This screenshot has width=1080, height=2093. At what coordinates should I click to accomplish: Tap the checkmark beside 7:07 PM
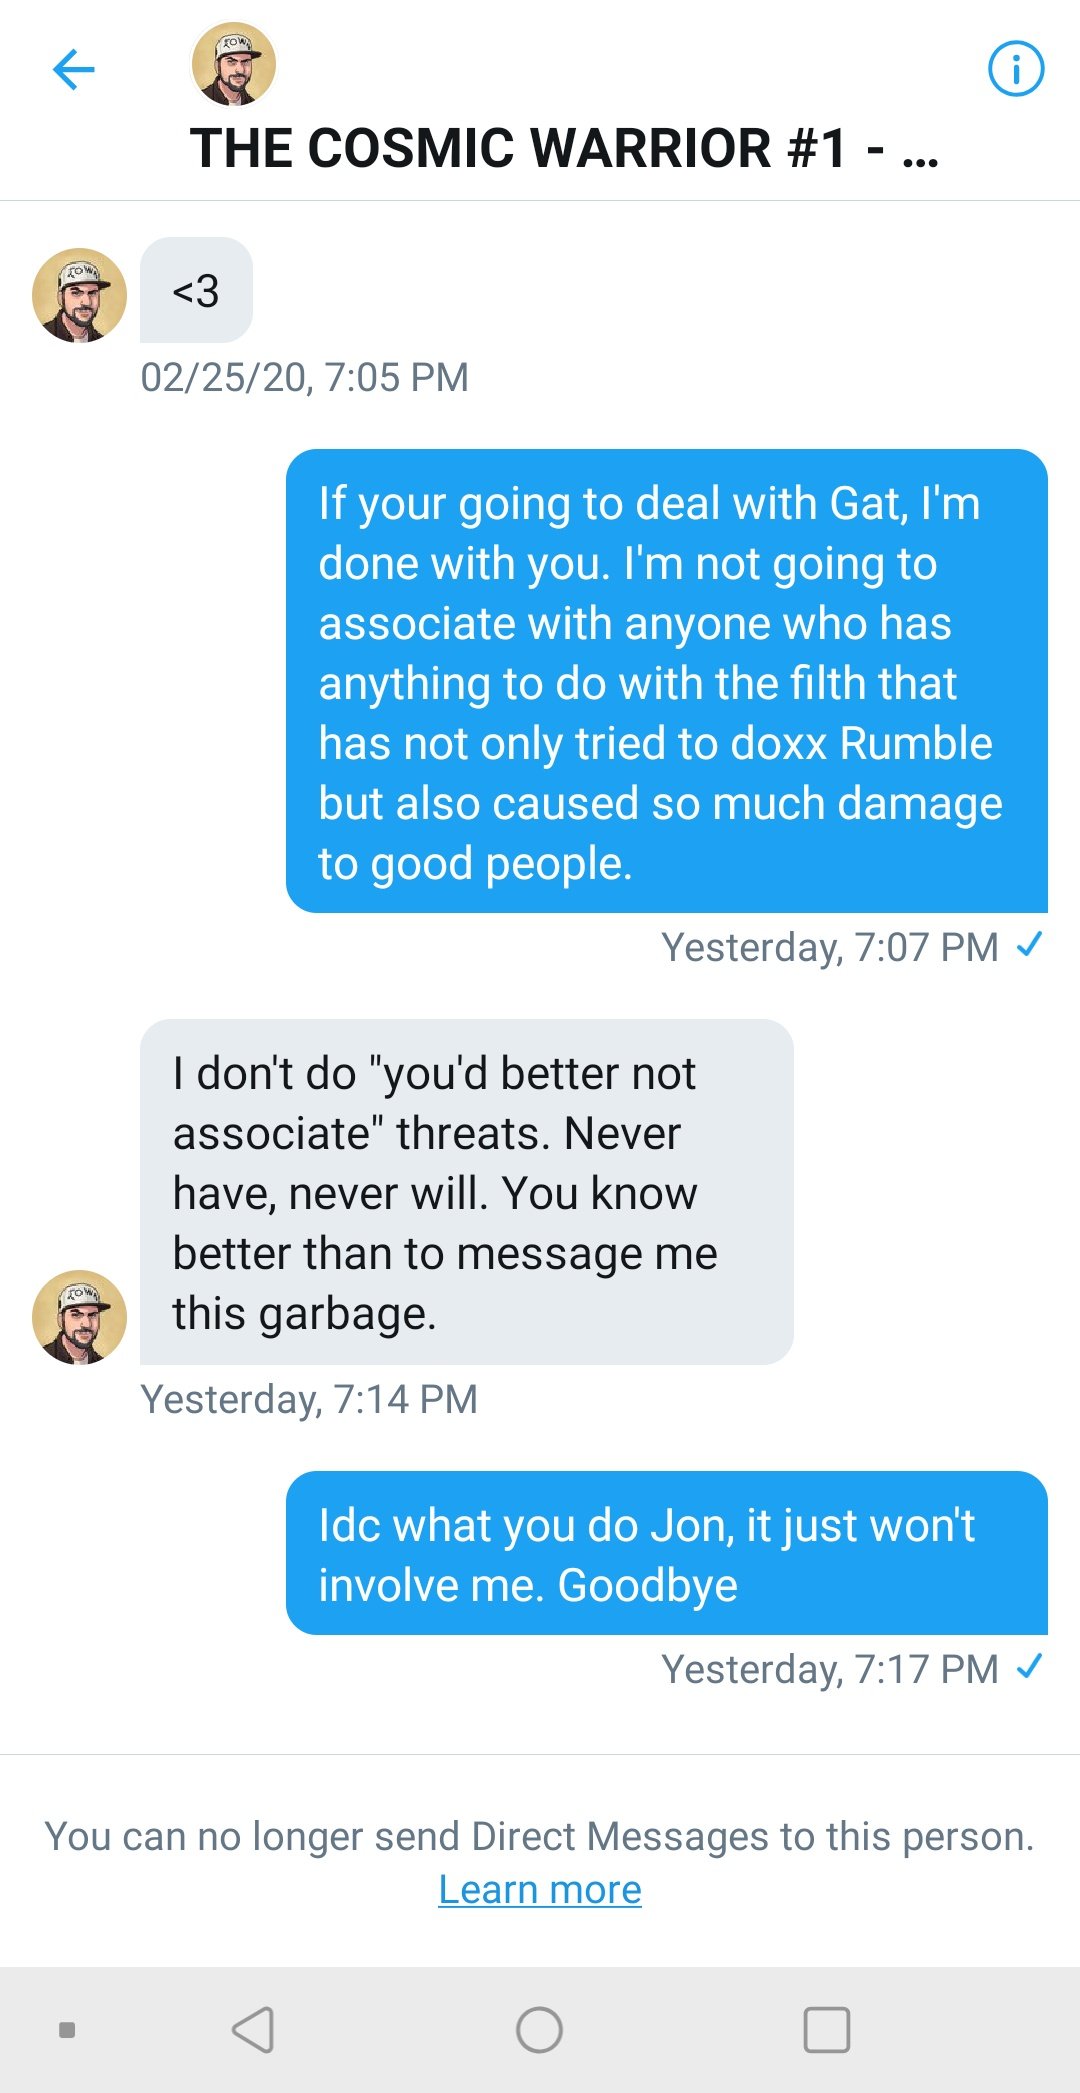[x=1029, y=944]
